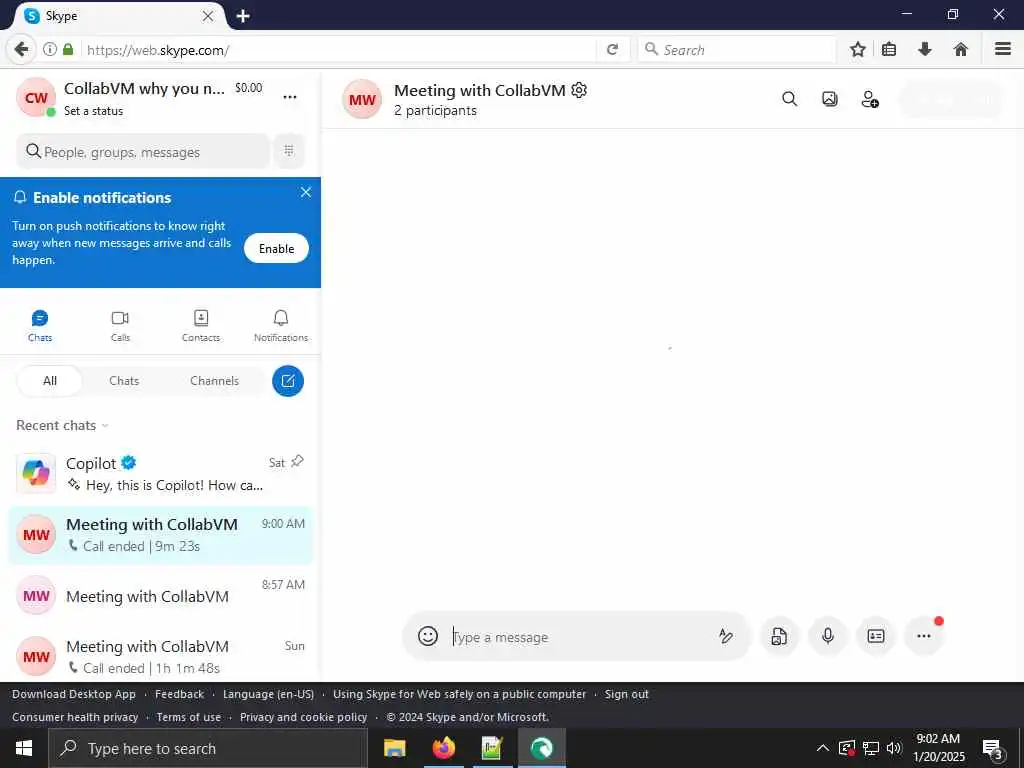
Task: Click the pin icon on Copilot chat
Action: click(297, 462)
